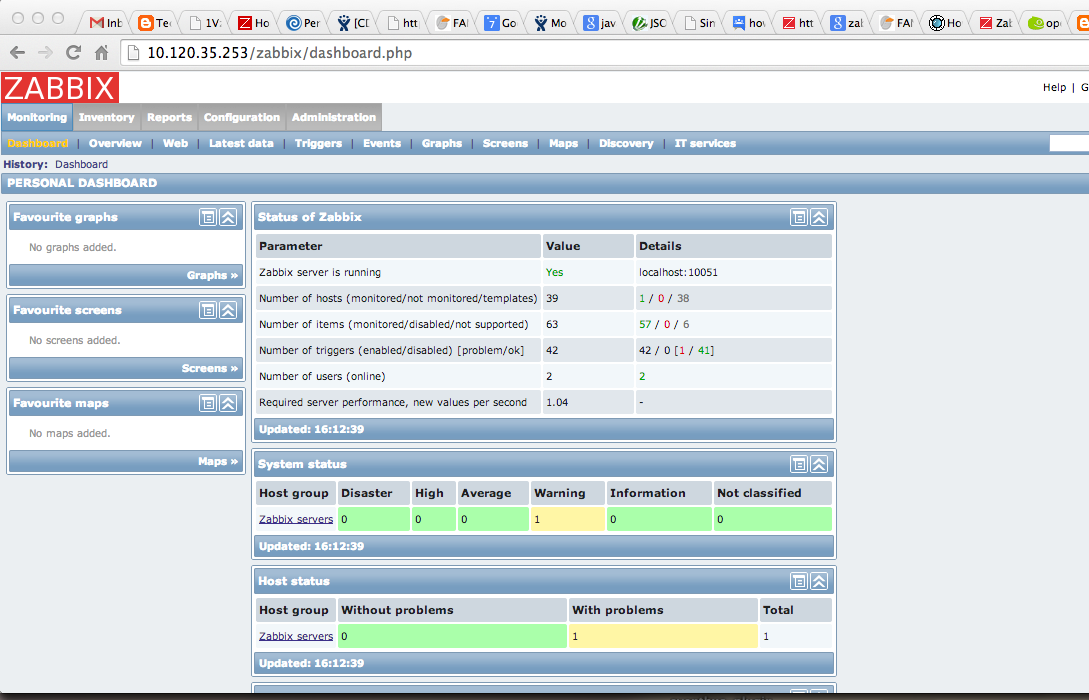This screenshot has width=1089, height=700.
Task: Click the 'Yes' server running value
Action: 554,272
